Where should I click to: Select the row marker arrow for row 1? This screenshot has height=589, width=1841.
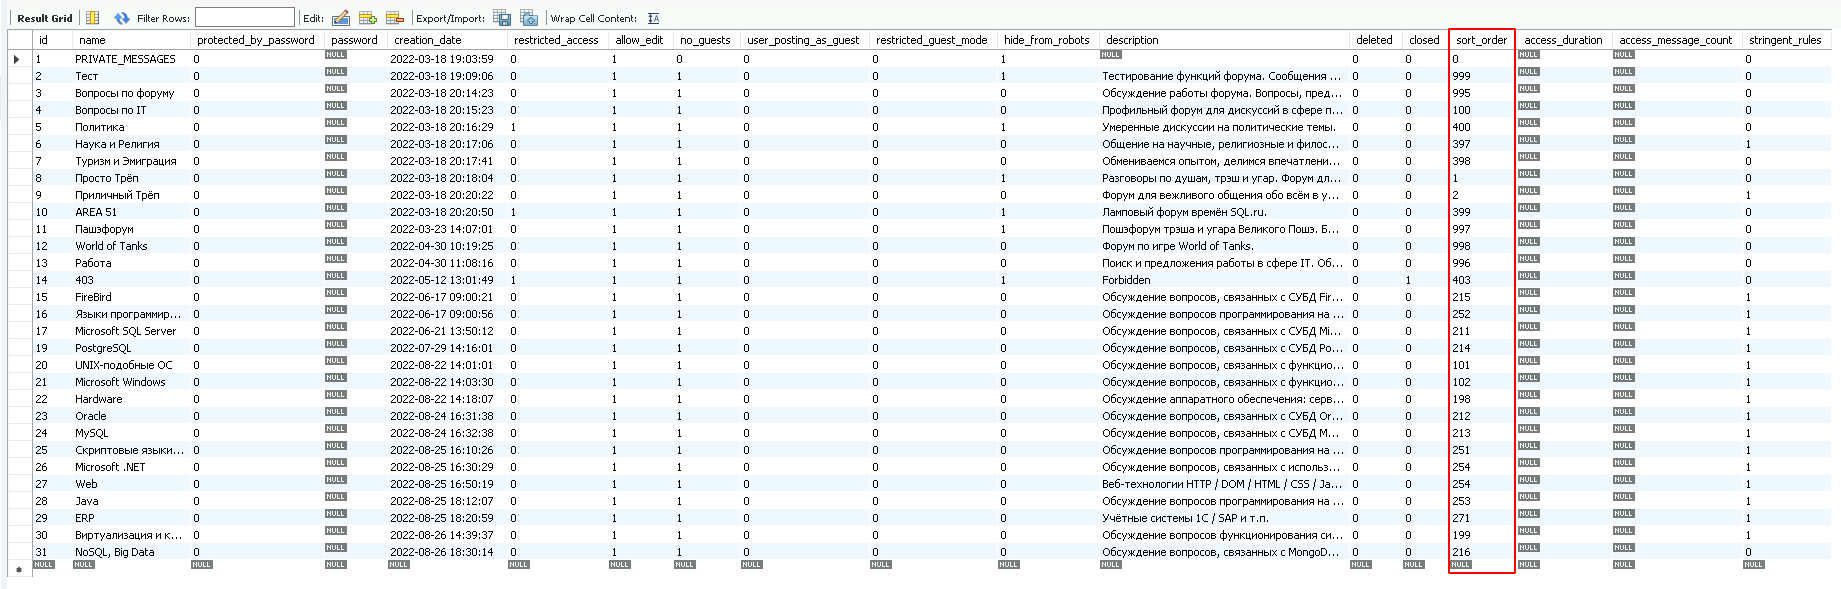point(17,59)
